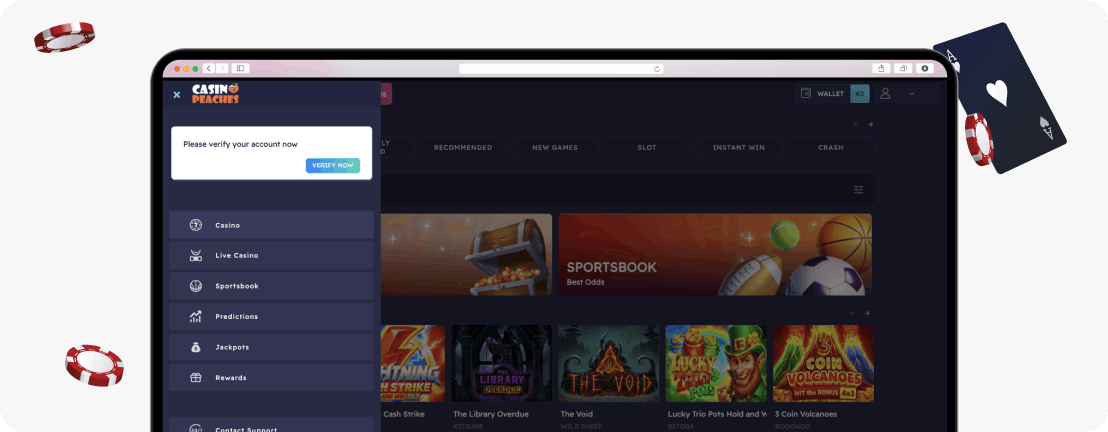Open the Lucky Trio Pots game thumbnail

coord(716,363)
